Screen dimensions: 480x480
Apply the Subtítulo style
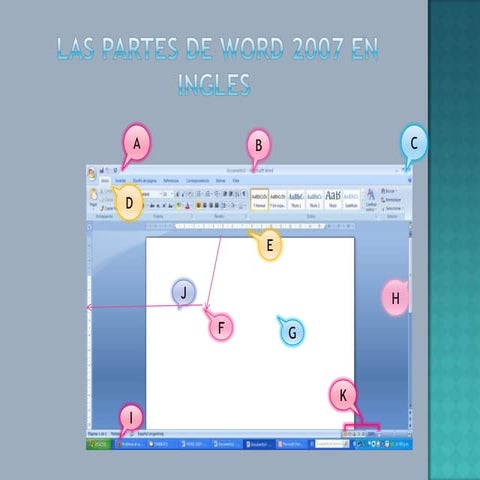click(x=351, y=200)
